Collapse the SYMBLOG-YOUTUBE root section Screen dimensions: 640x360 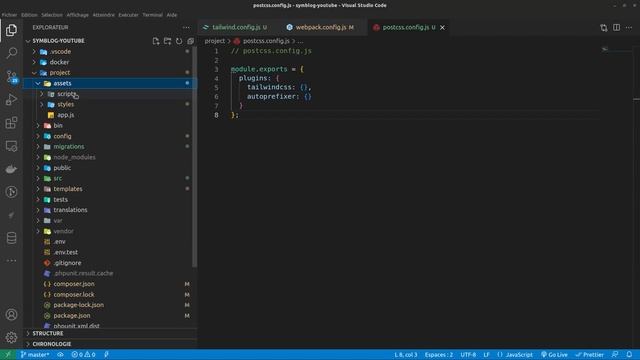tap(58, 41)
